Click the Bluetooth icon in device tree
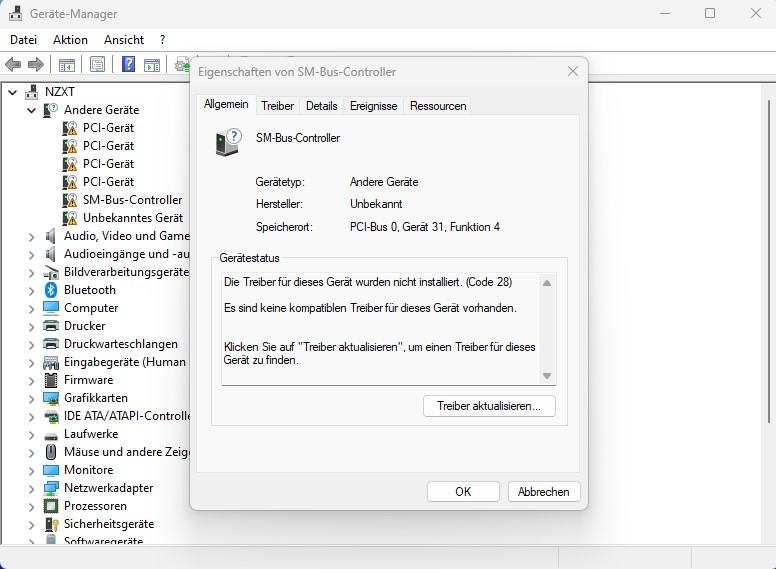 50,290
